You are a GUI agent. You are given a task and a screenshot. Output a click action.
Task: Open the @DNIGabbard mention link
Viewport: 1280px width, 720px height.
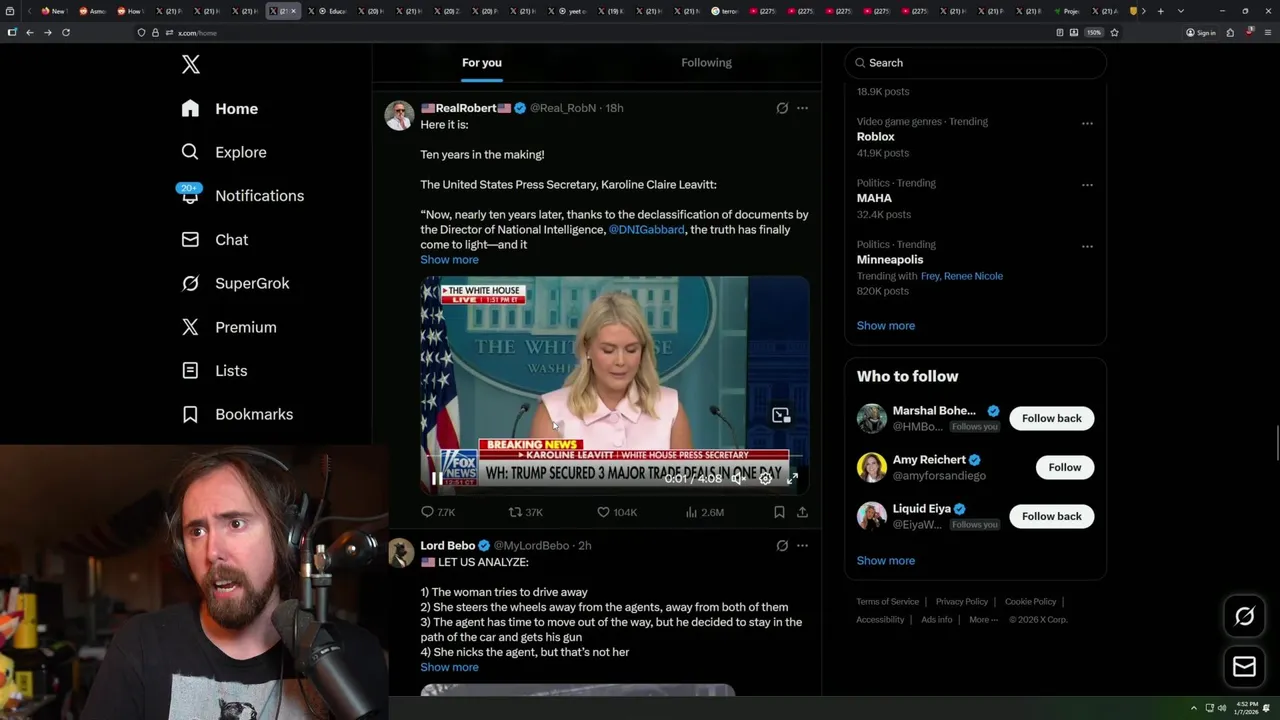(647, 230)
